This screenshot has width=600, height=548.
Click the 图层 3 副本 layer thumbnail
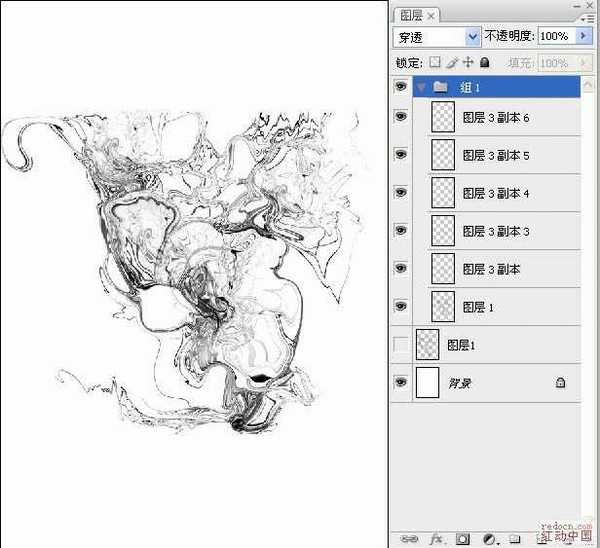pyautogui.click(x=442, y=269)
